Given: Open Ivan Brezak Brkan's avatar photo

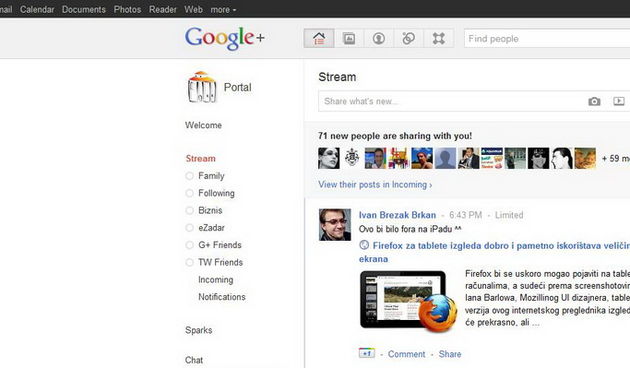Looking at the screenshot, I should click(x=335, y=225).
